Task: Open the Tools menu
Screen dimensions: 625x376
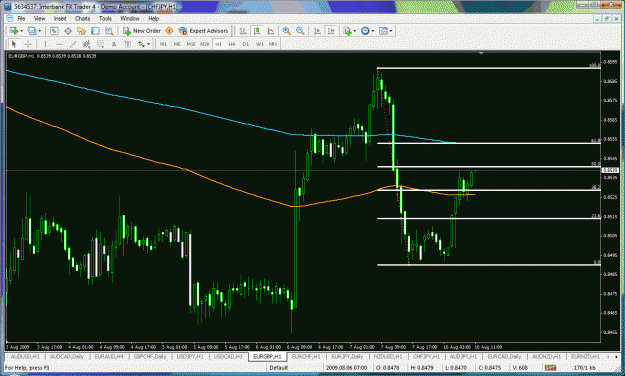Action: pos(105,18)
